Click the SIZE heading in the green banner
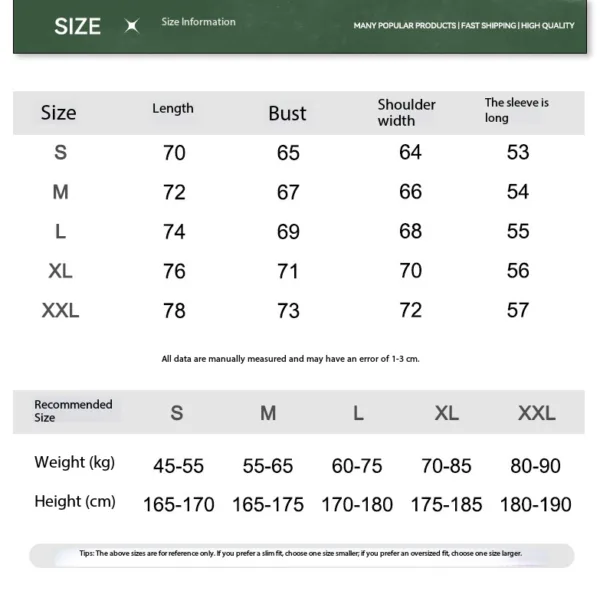 point(77,26)
